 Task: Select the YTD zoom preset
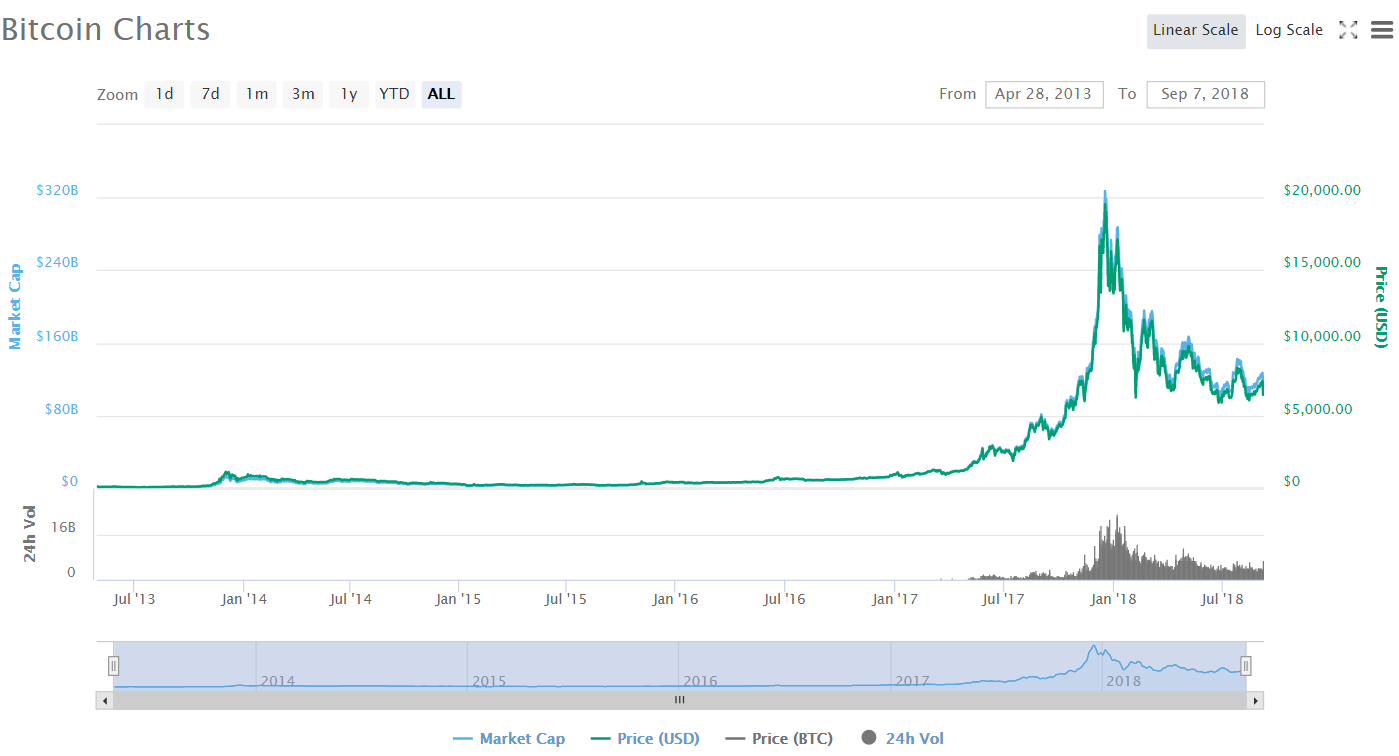(x=394, y=93)
